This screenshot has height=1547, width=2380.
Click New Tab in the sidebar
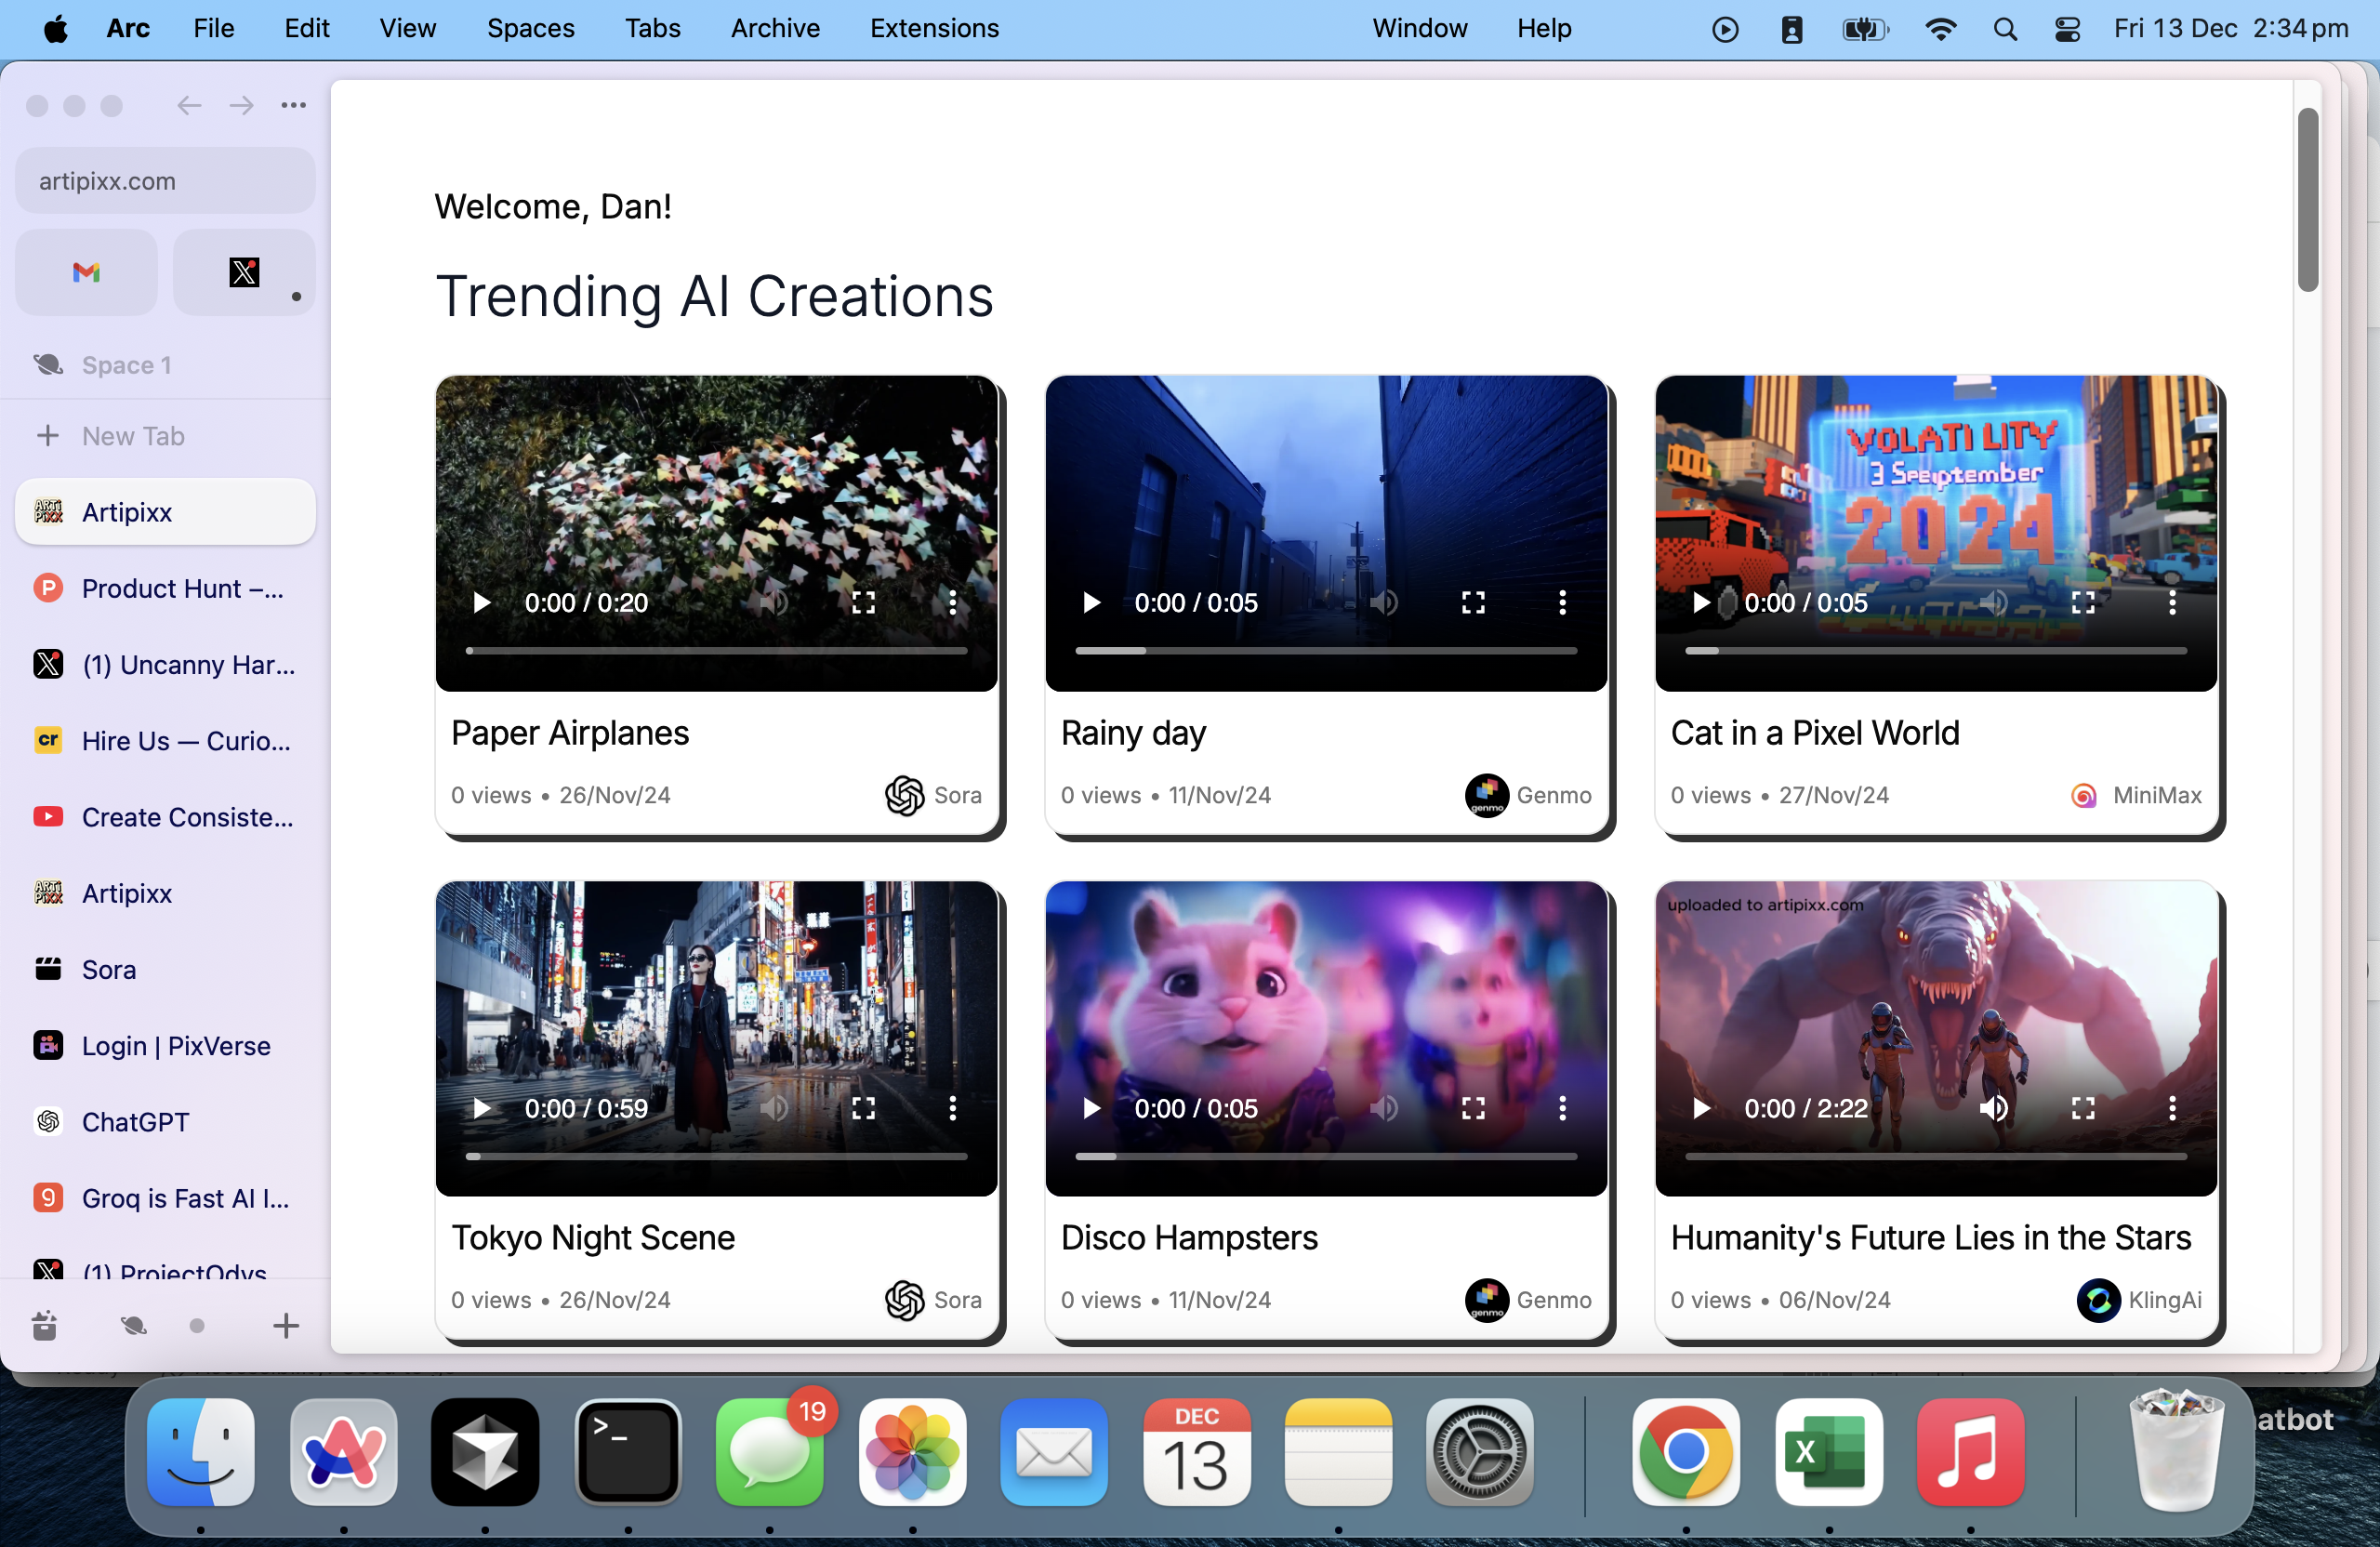[133, 436]
